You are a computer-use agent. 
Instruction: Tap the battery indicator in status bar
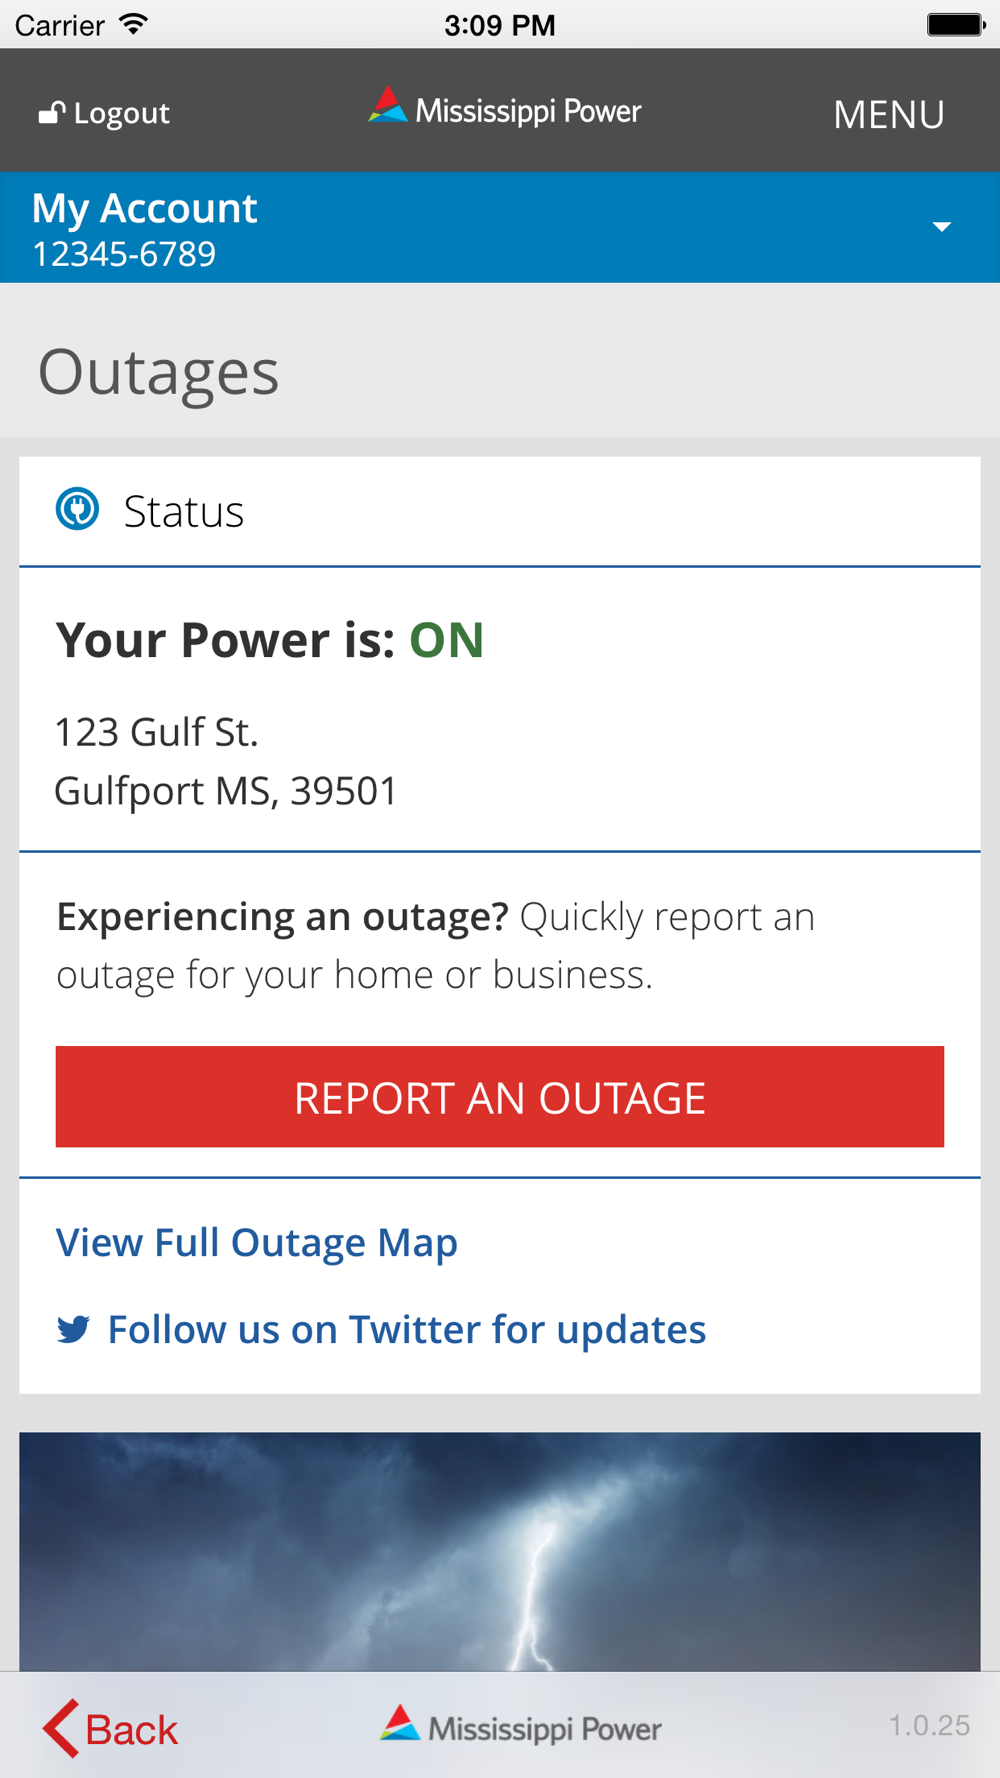956,24
